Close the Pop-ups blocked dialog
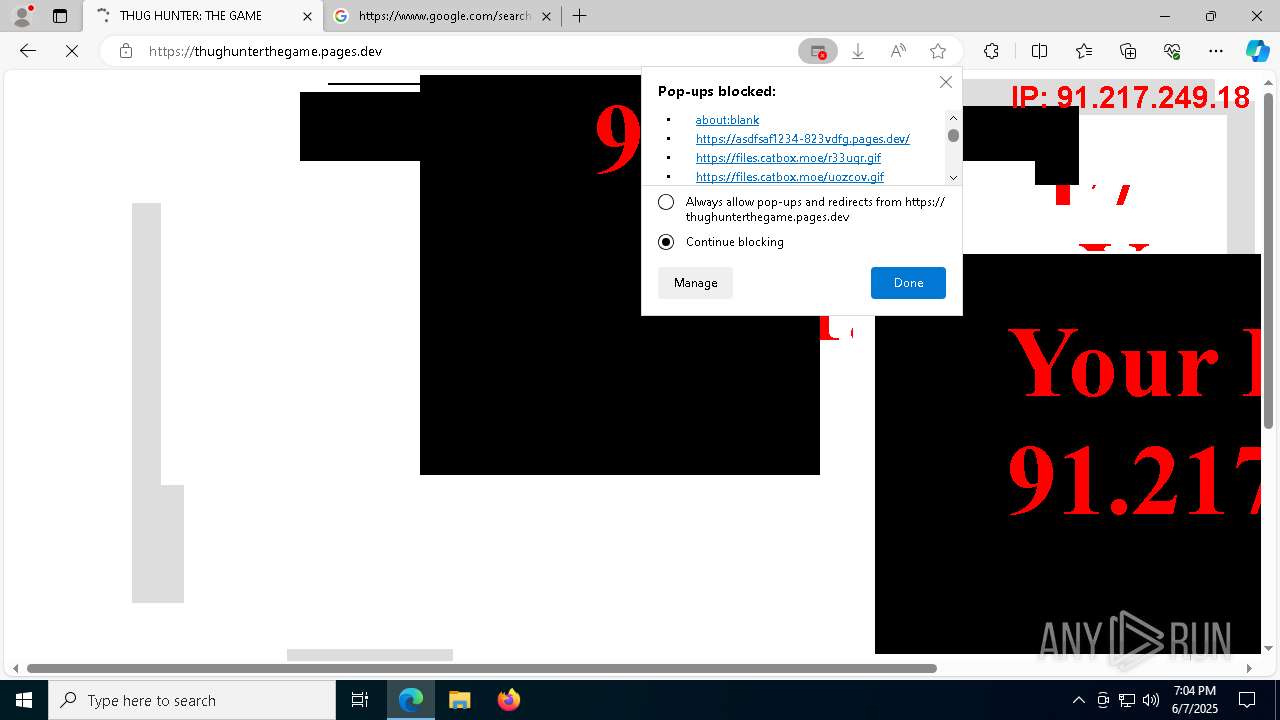1280x720 pixels. 946,82
